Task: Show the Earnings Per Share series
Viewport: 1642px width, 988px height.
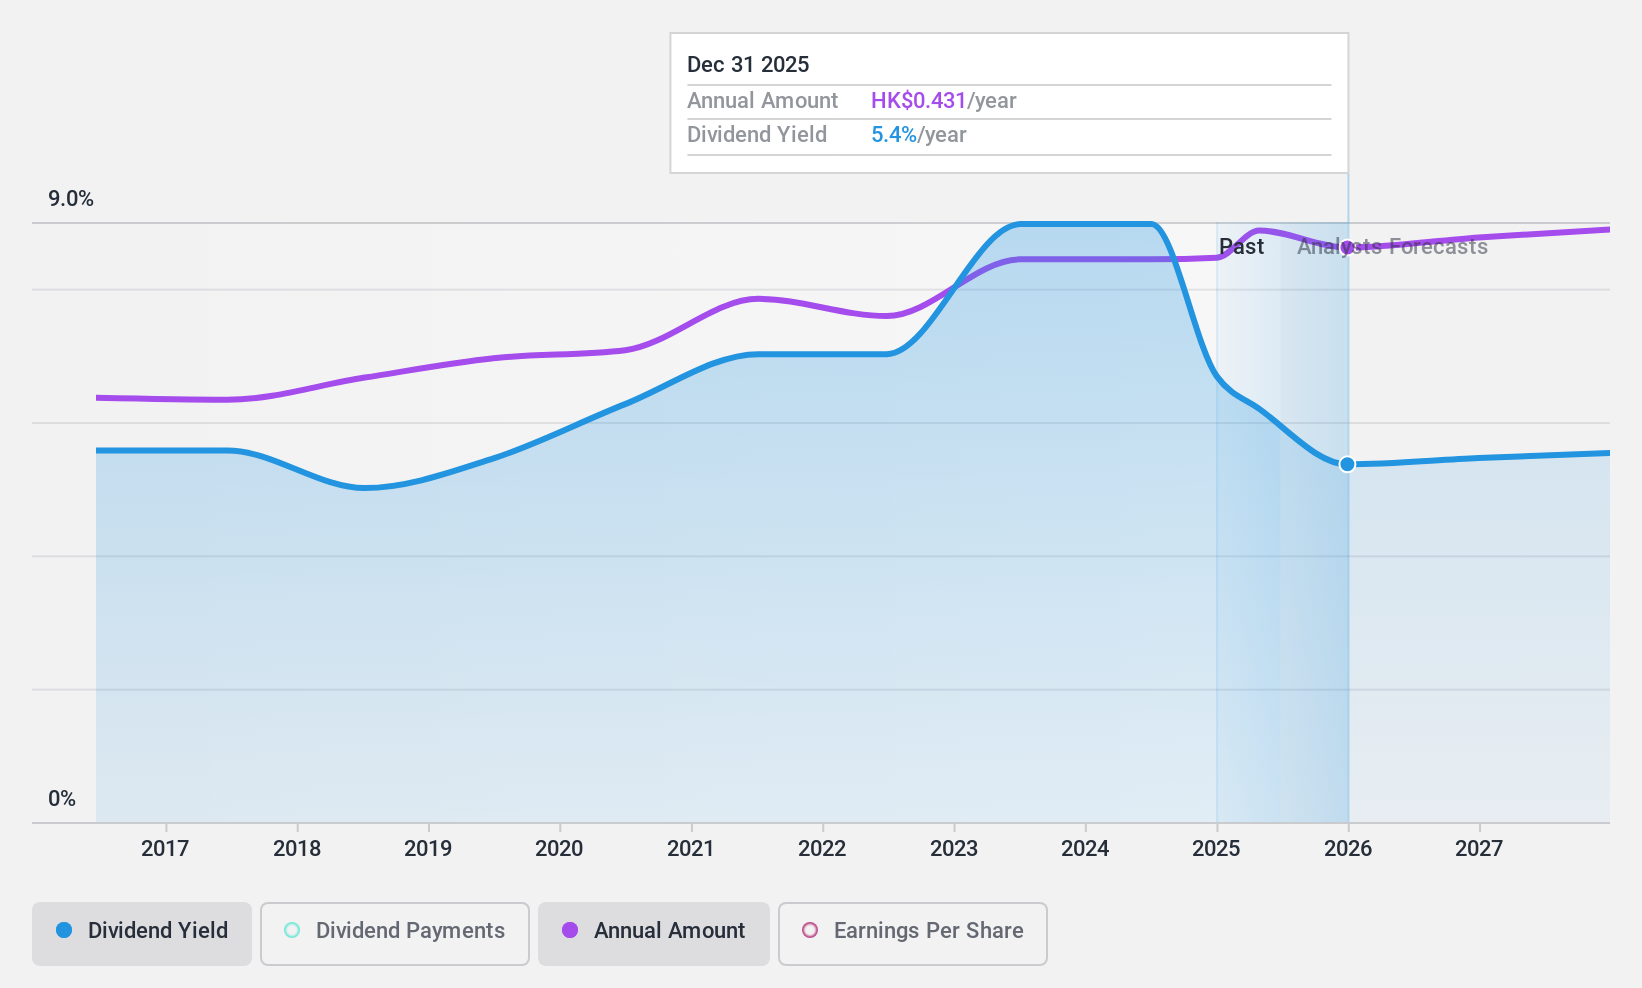Action: (x=913, y=933)
